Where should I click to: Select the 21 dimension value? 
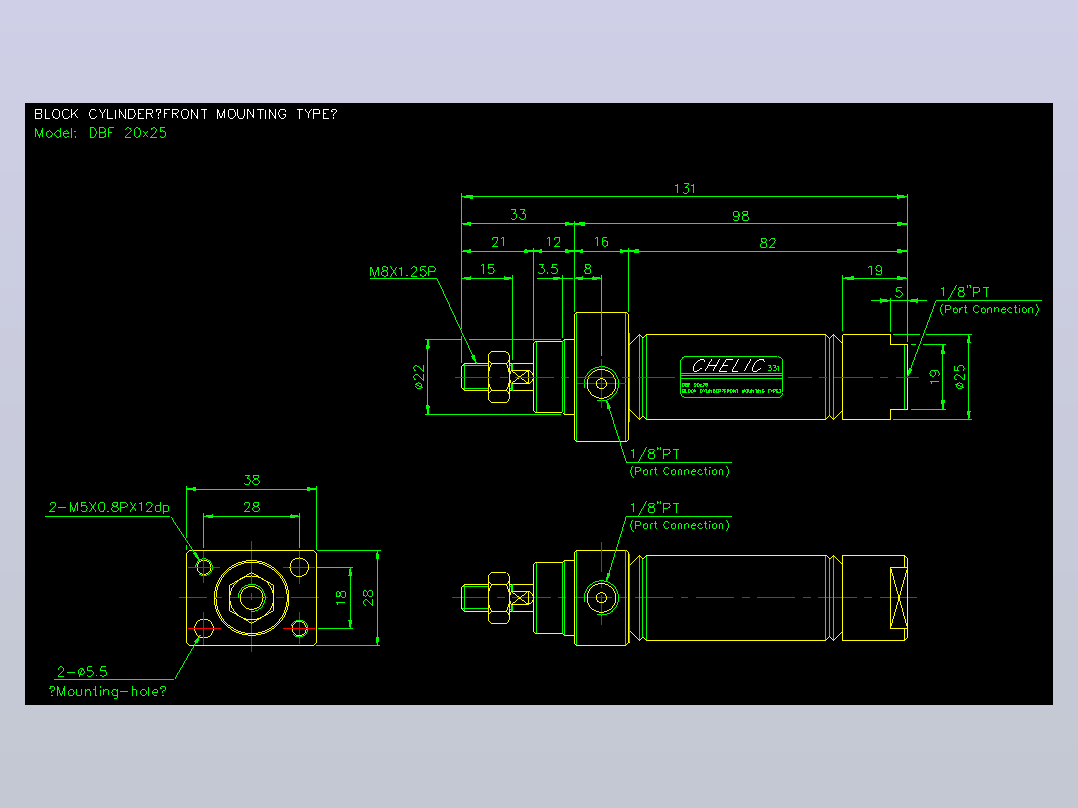498,242
